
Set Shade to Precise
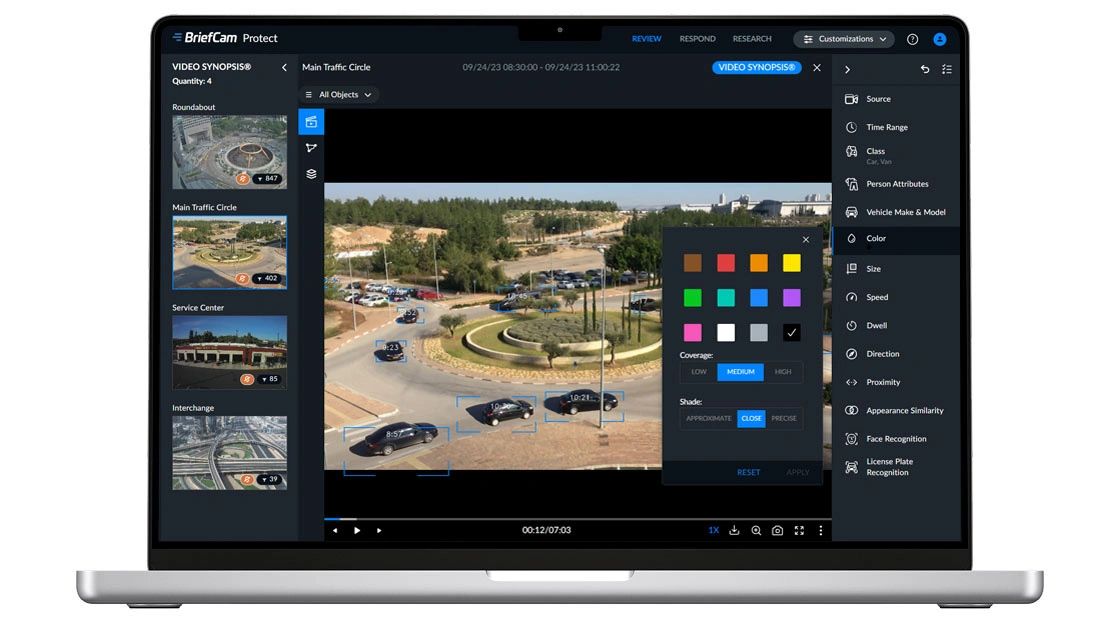(x=784, y=418)
